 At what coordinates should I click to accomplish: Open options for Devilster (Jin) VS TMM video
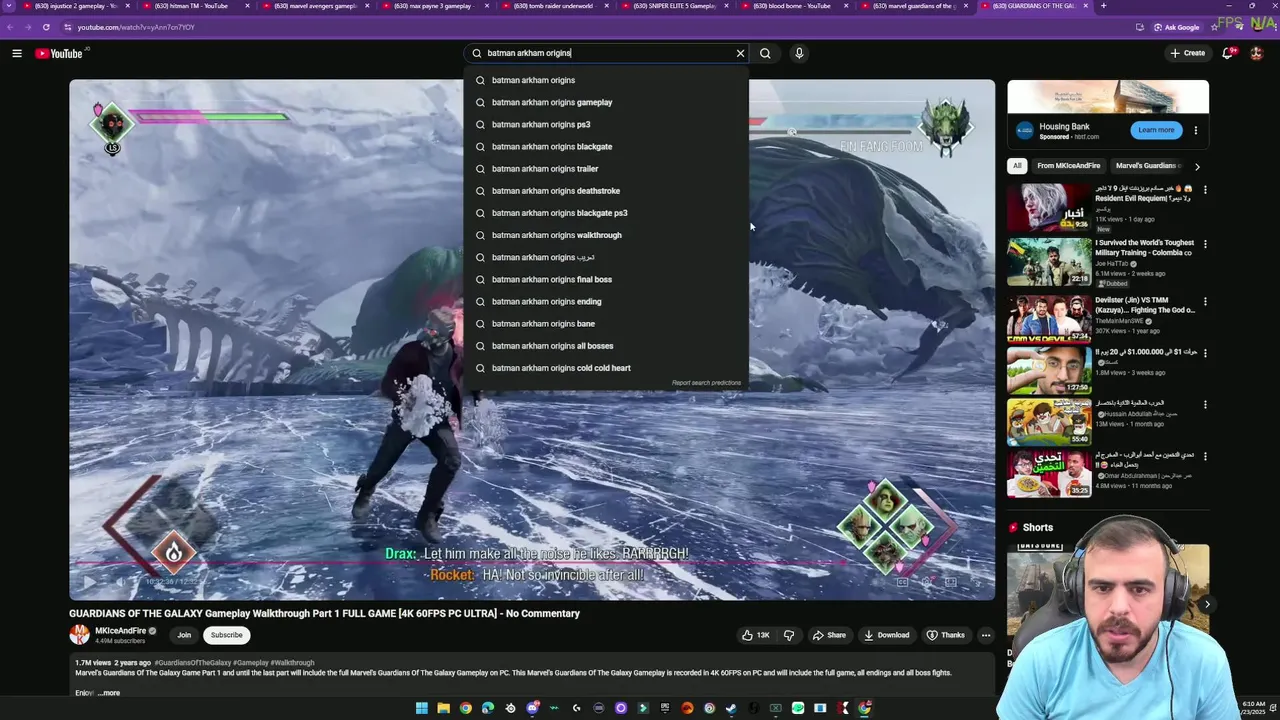click(x=1205, y=301)
